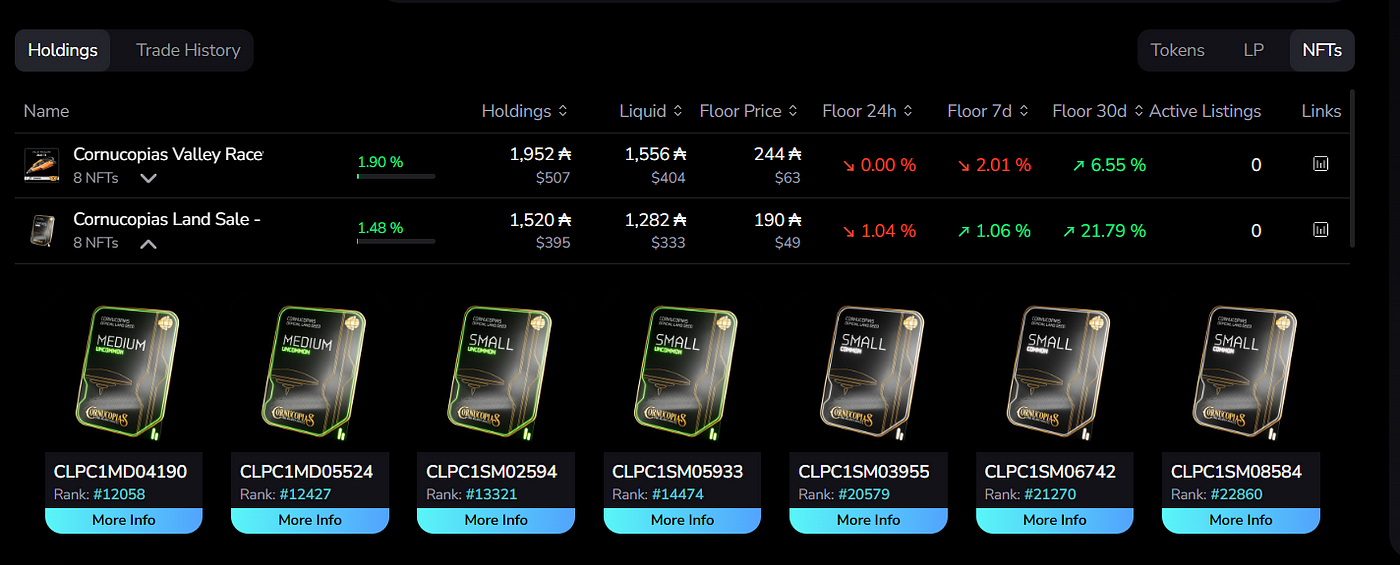Click CLPC1MD04190 card image
Screen dimensions: 1400x565
coord(126,375)
